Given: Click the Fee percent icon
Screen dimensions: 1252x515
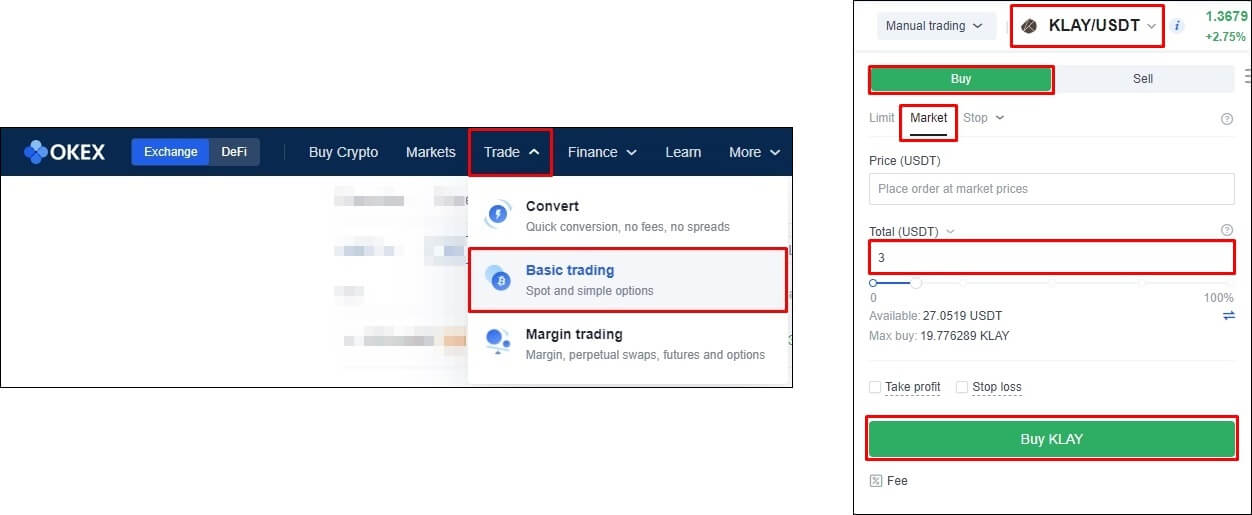Looking at the screenshot, I should tap(876, 481).
